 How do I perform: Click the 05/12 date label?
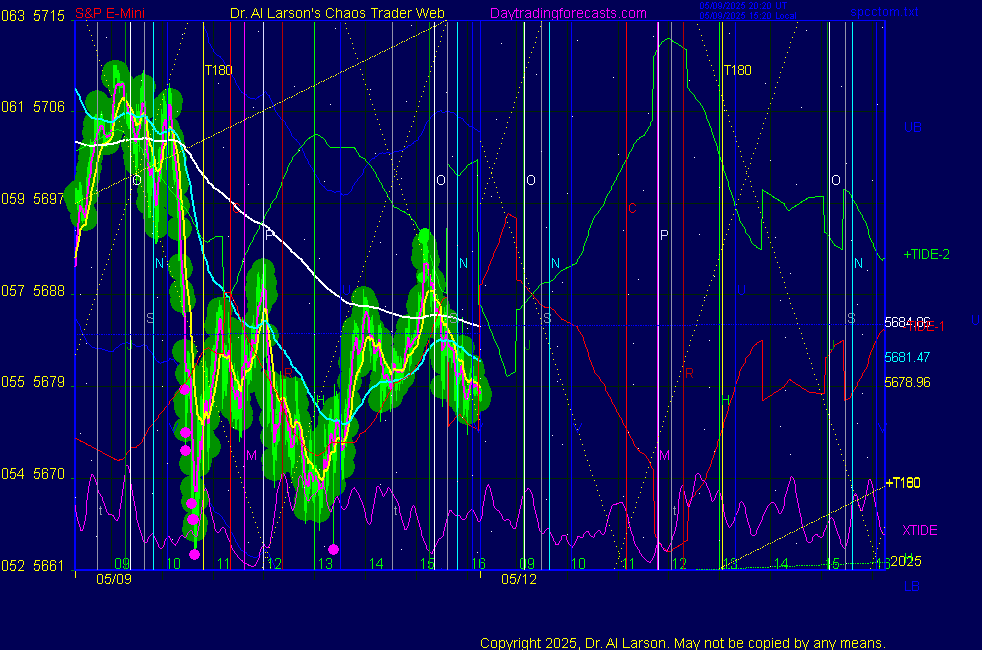pyautogui.click(x=519, y=579)
